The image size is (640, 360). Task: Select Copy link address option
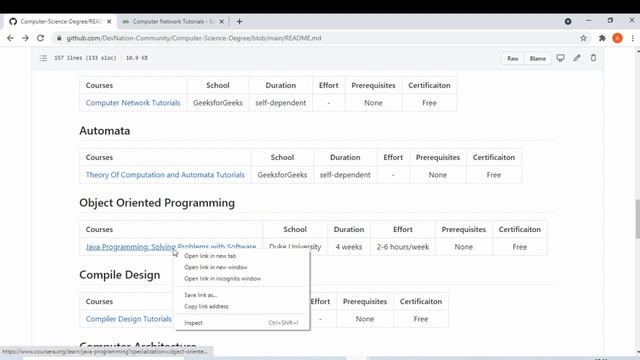tap(206, 306)
